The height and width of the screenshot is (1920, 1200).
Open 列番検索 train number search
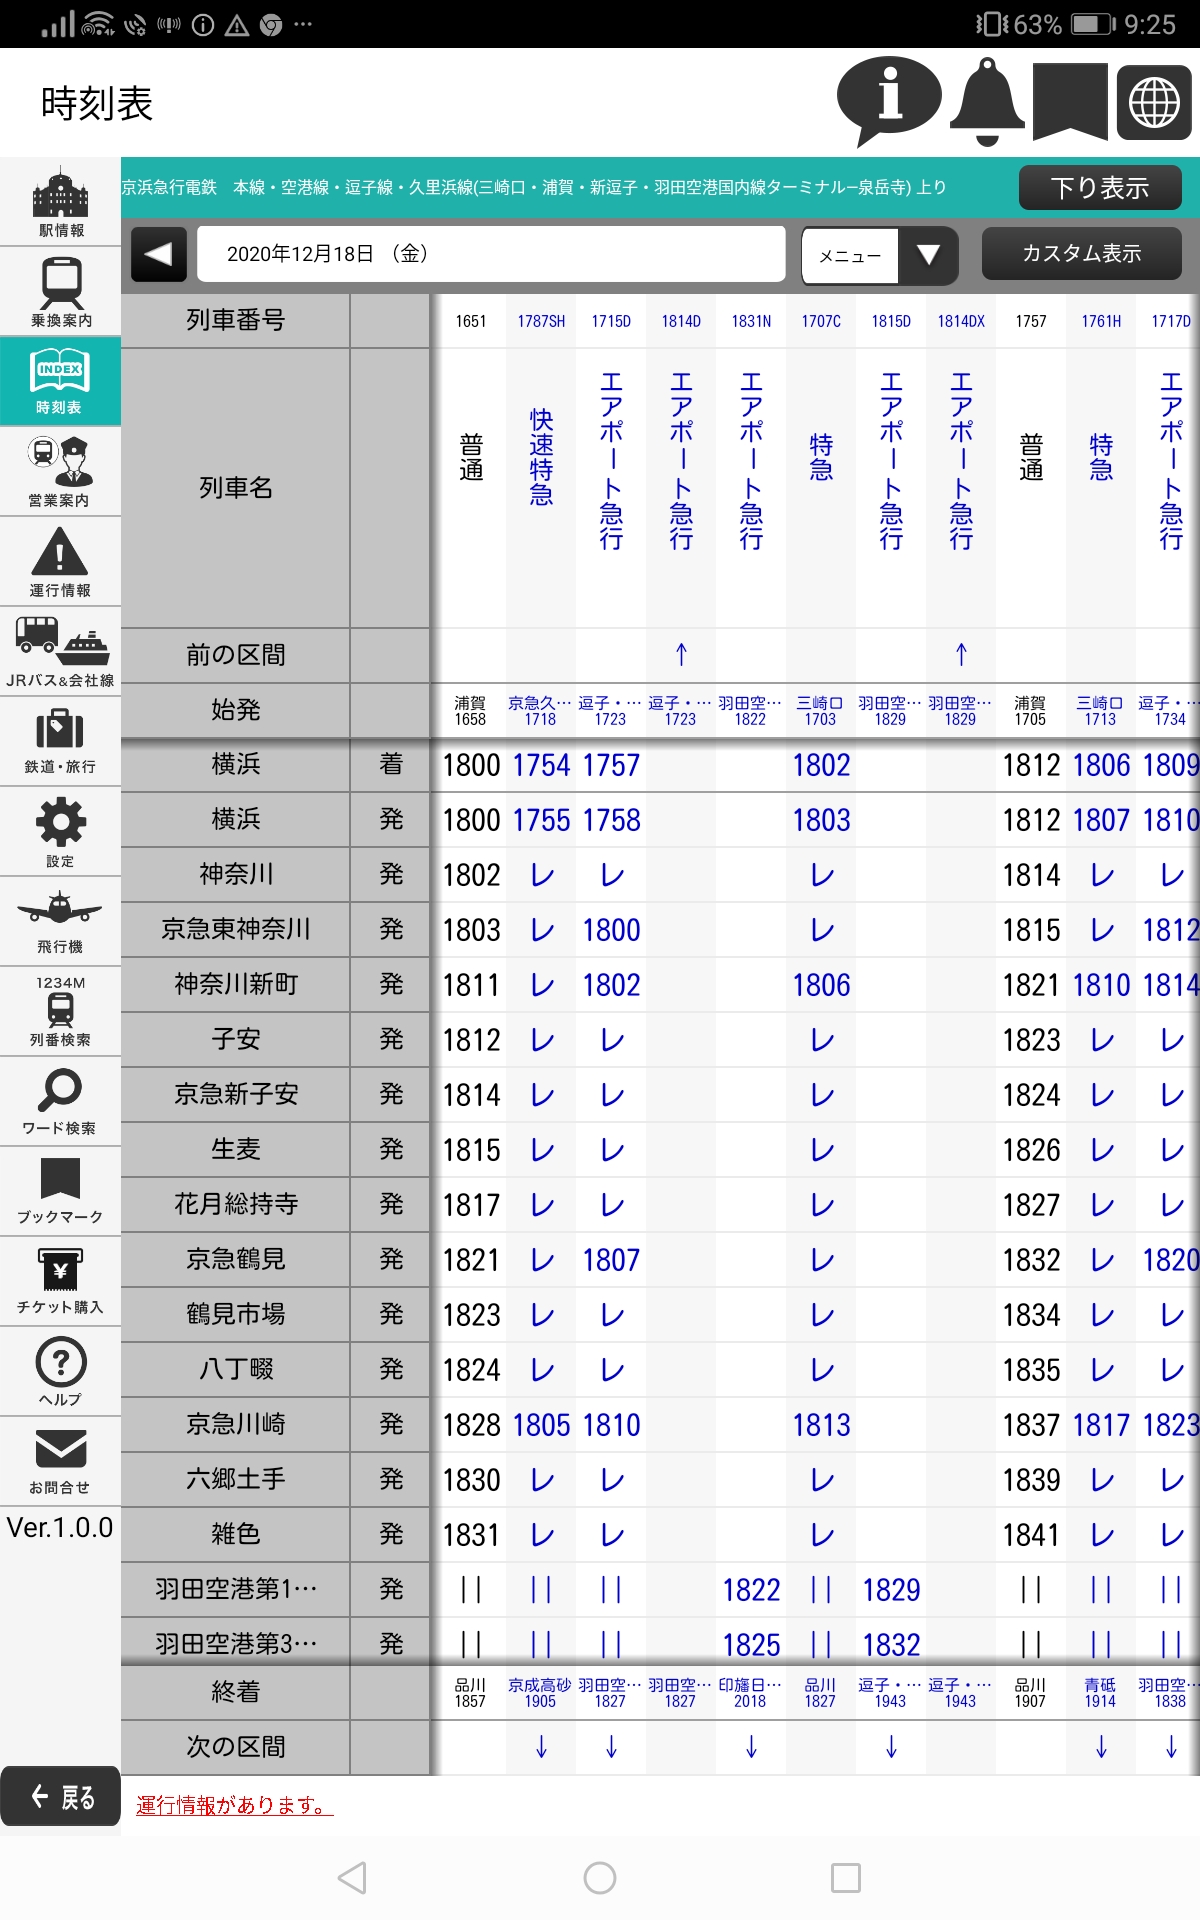60,1011
